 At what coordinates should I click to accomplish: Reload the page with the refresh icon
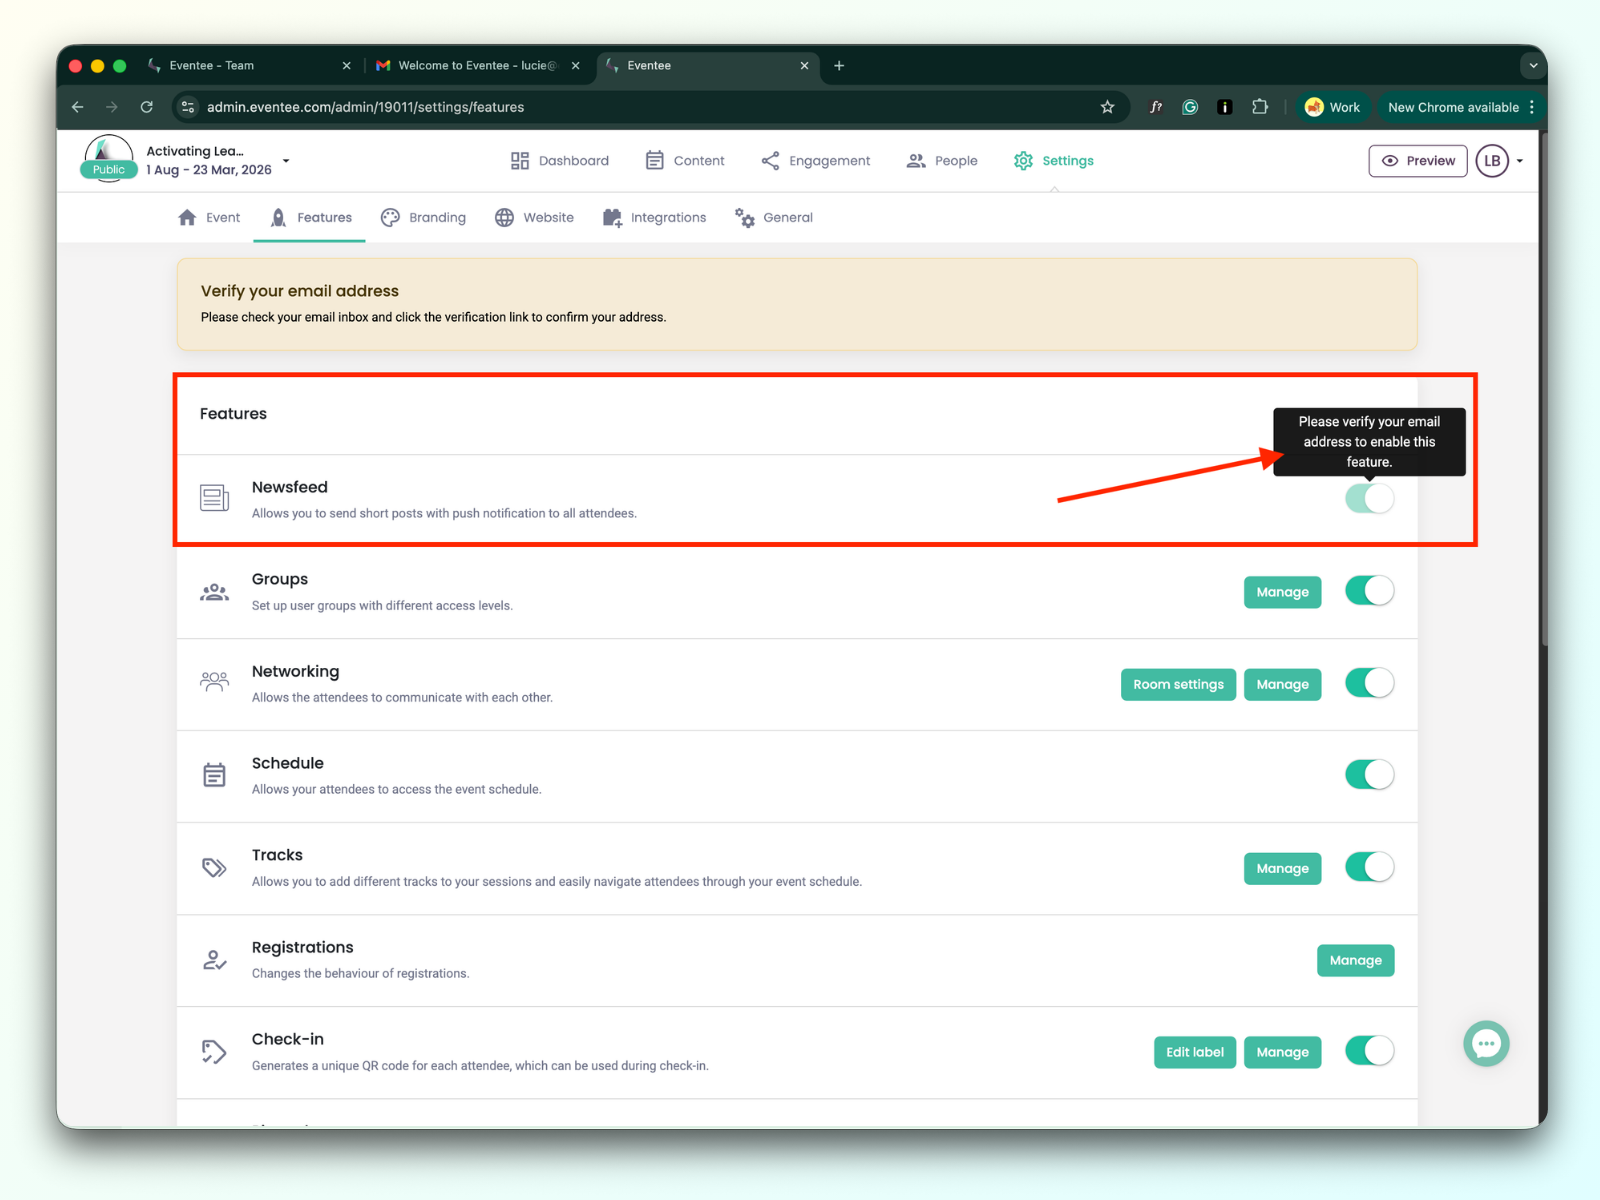147,107
